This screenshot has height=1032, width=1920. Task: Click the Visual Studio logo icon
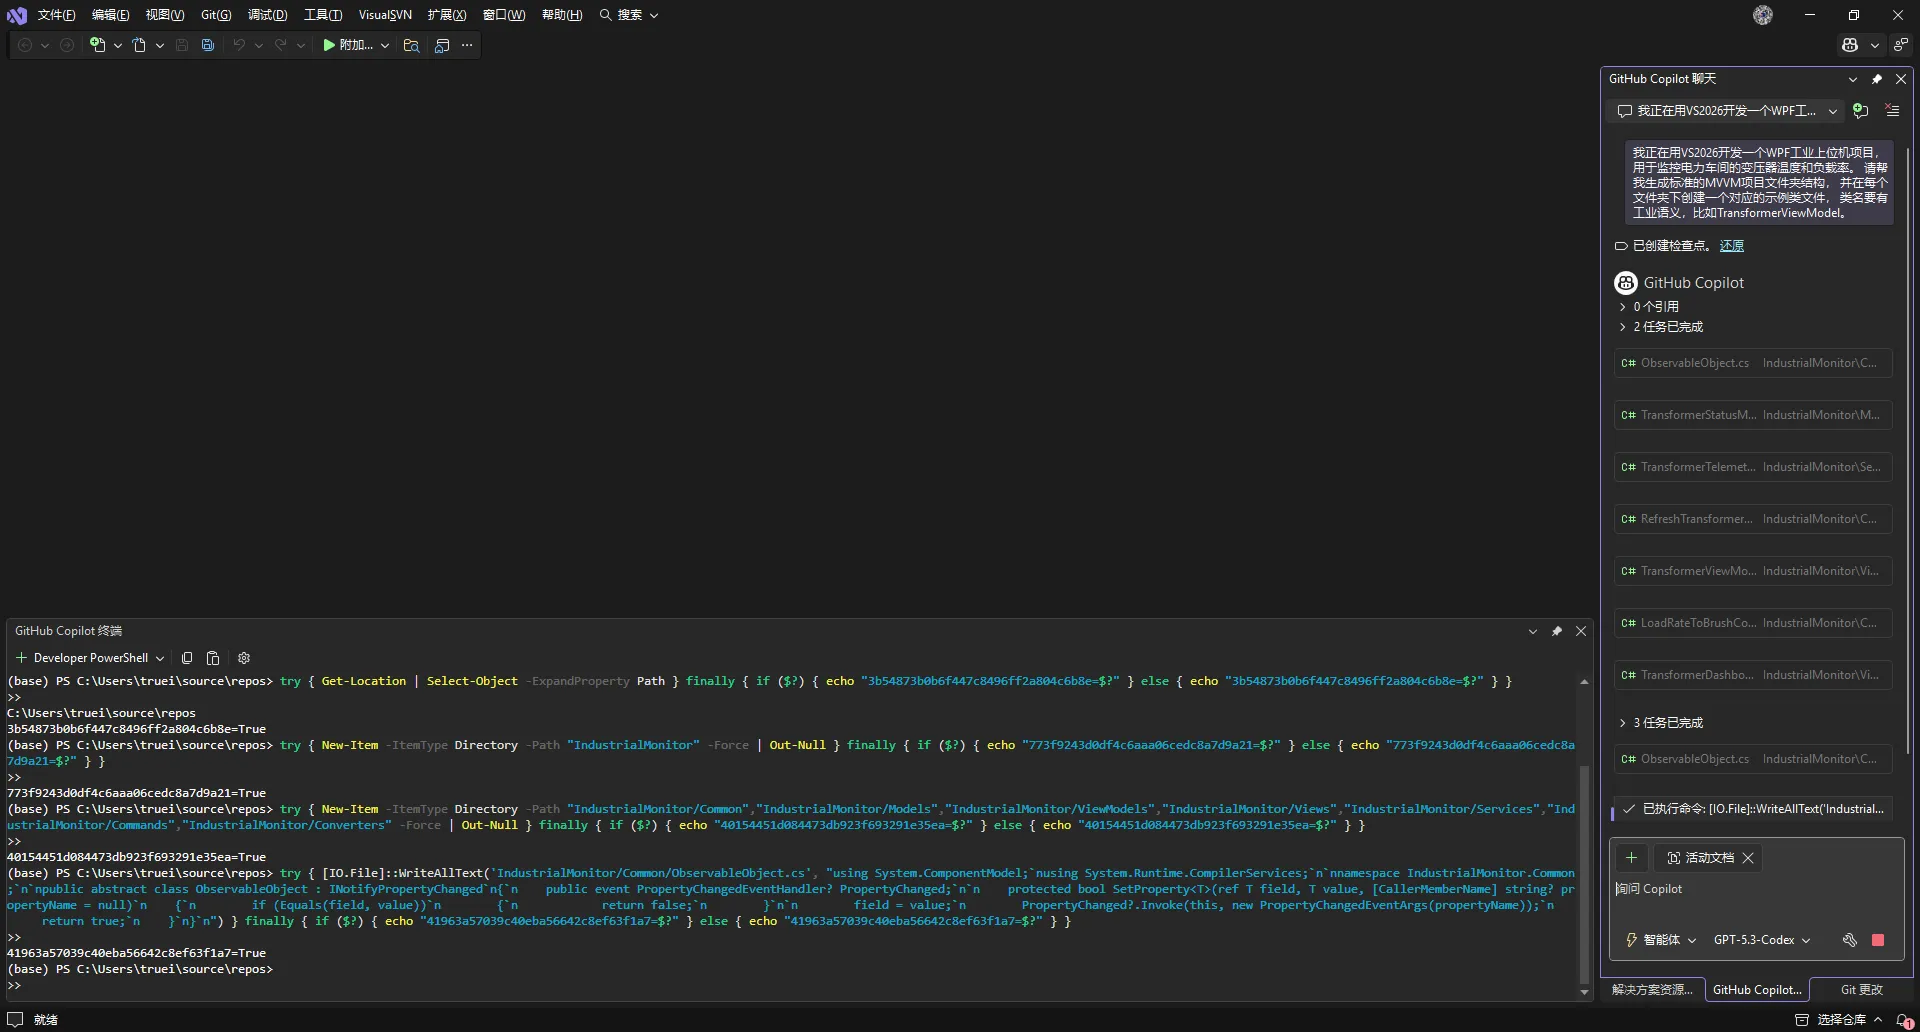coord(17,15)
